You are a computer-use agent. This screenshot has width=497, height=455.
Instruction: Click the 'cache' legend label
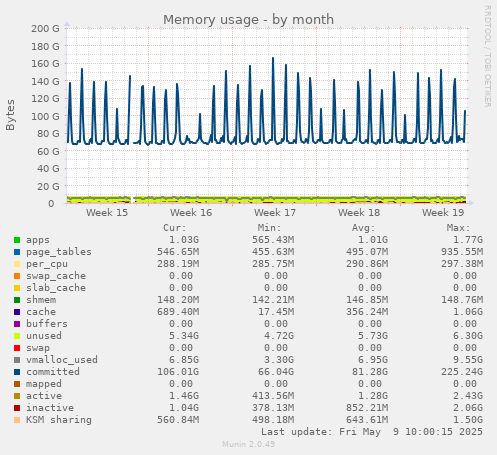41,312
